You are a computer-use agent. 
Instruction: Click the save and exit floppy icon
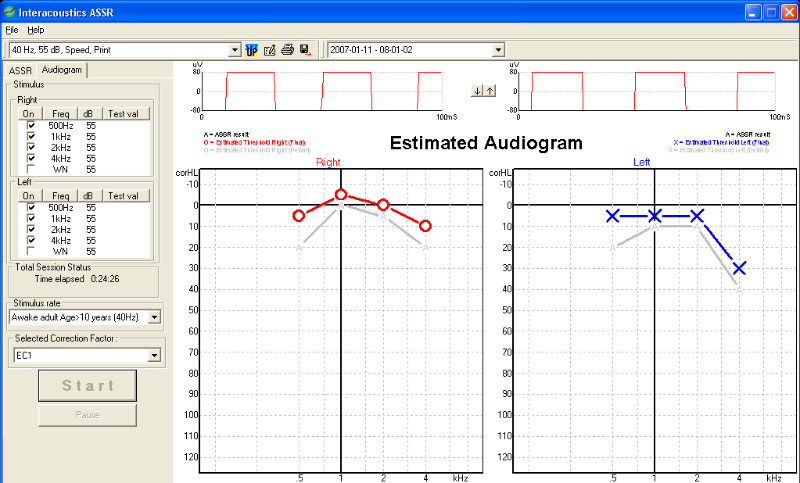click(x=304, y=50)
